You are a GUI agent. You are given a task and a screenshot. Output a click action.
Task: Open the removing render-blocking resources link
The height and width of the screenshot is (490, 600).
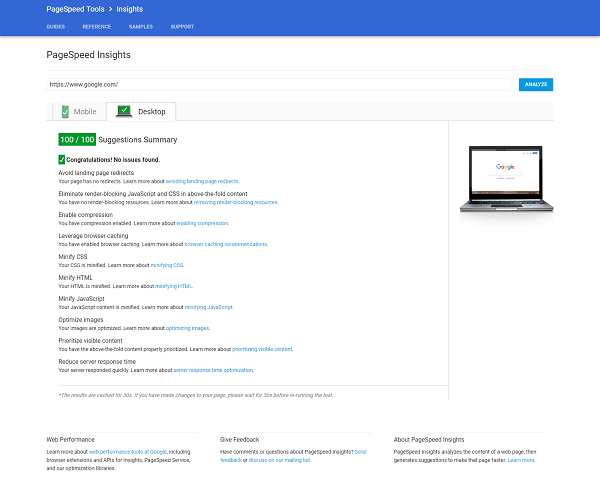pyautogui.click(x=236, y=202)
